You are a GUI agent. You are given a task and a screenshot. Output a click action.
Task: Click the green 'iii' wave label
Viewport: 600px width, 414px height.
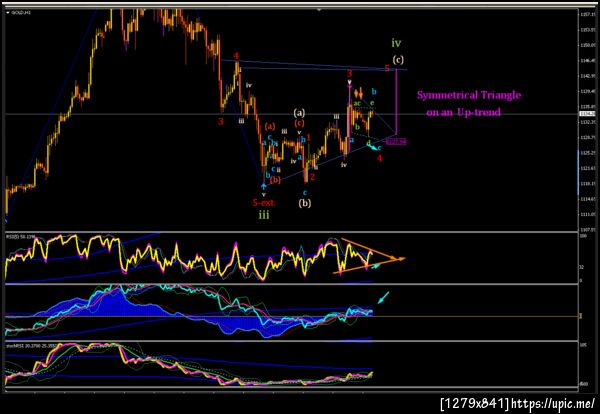click(264, 215)
